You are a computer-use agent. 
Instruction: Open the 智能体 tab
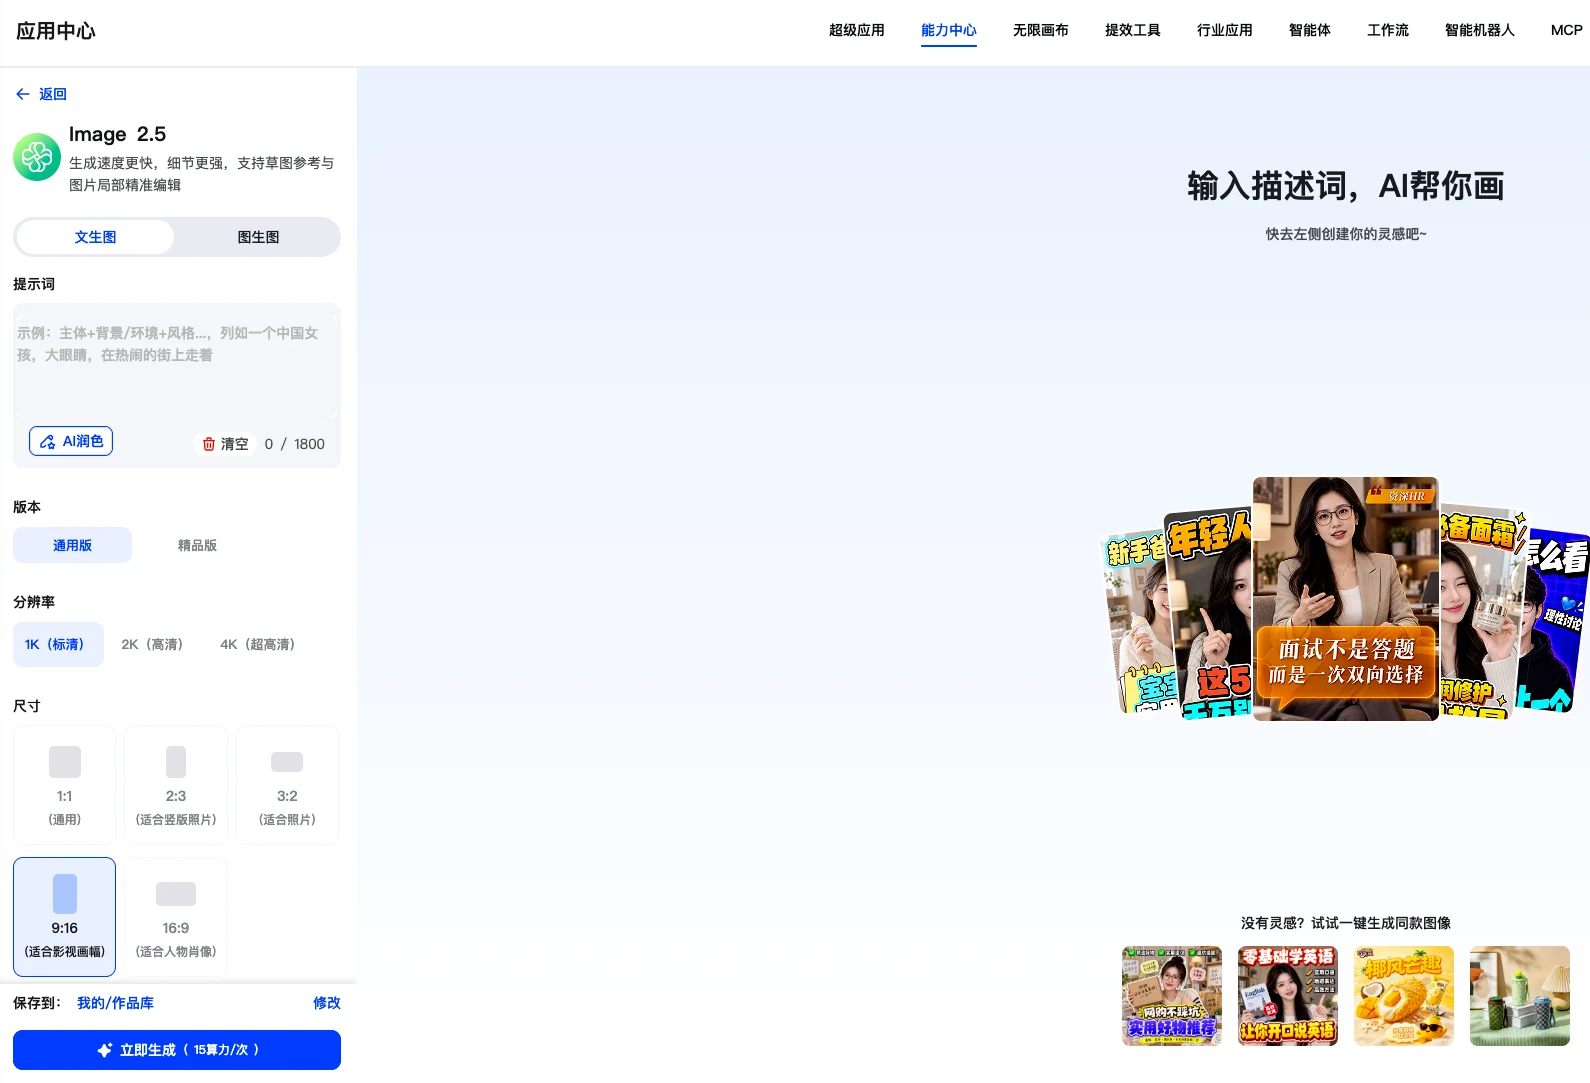(1310, 30)
